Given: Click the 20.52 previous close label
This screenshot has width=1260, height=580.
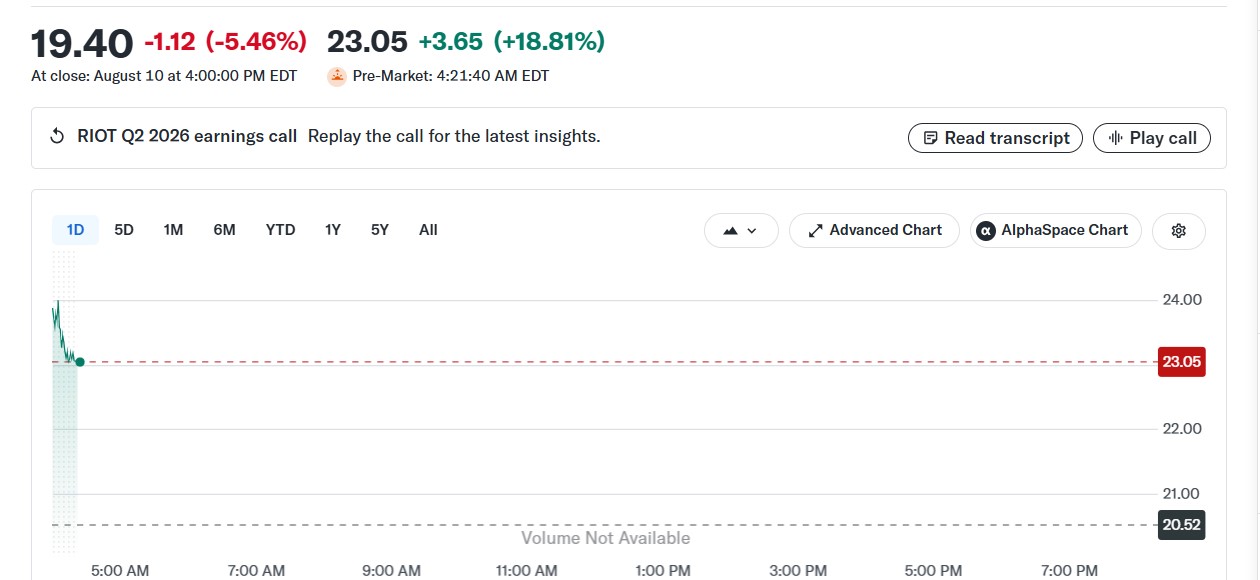Looking at the screenshot, I should pyautogui.click(x=1181, y=525).
